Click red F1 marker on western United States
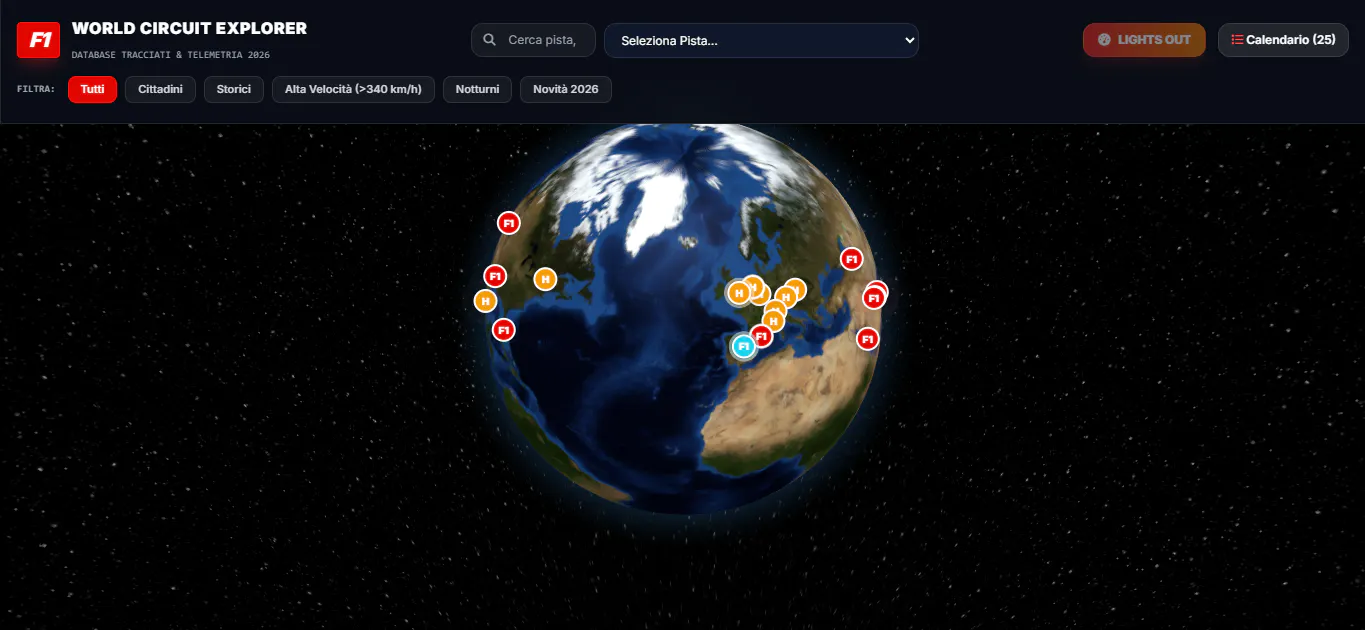Image resolution: width=1365 pixels, height=630 pixels. 495,276
